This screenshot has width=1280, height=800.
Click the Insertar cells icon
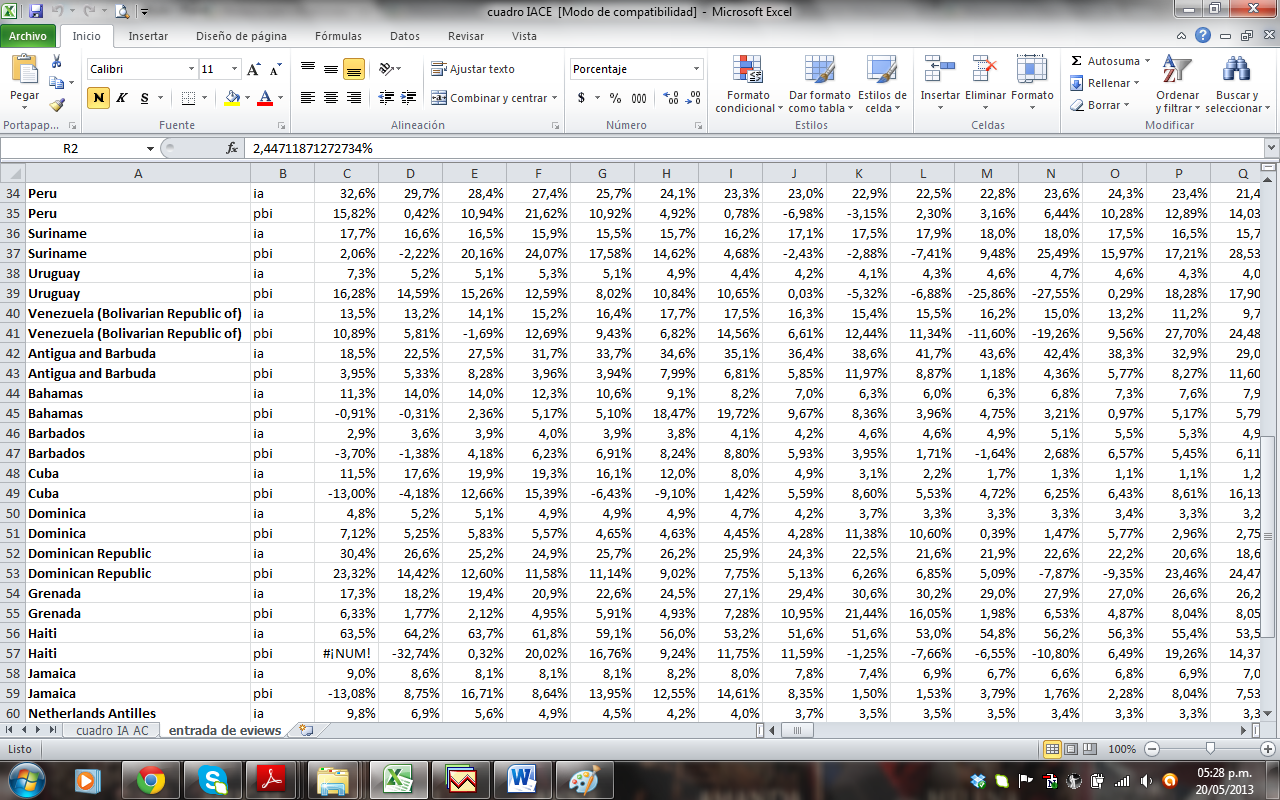coord(939,70)
